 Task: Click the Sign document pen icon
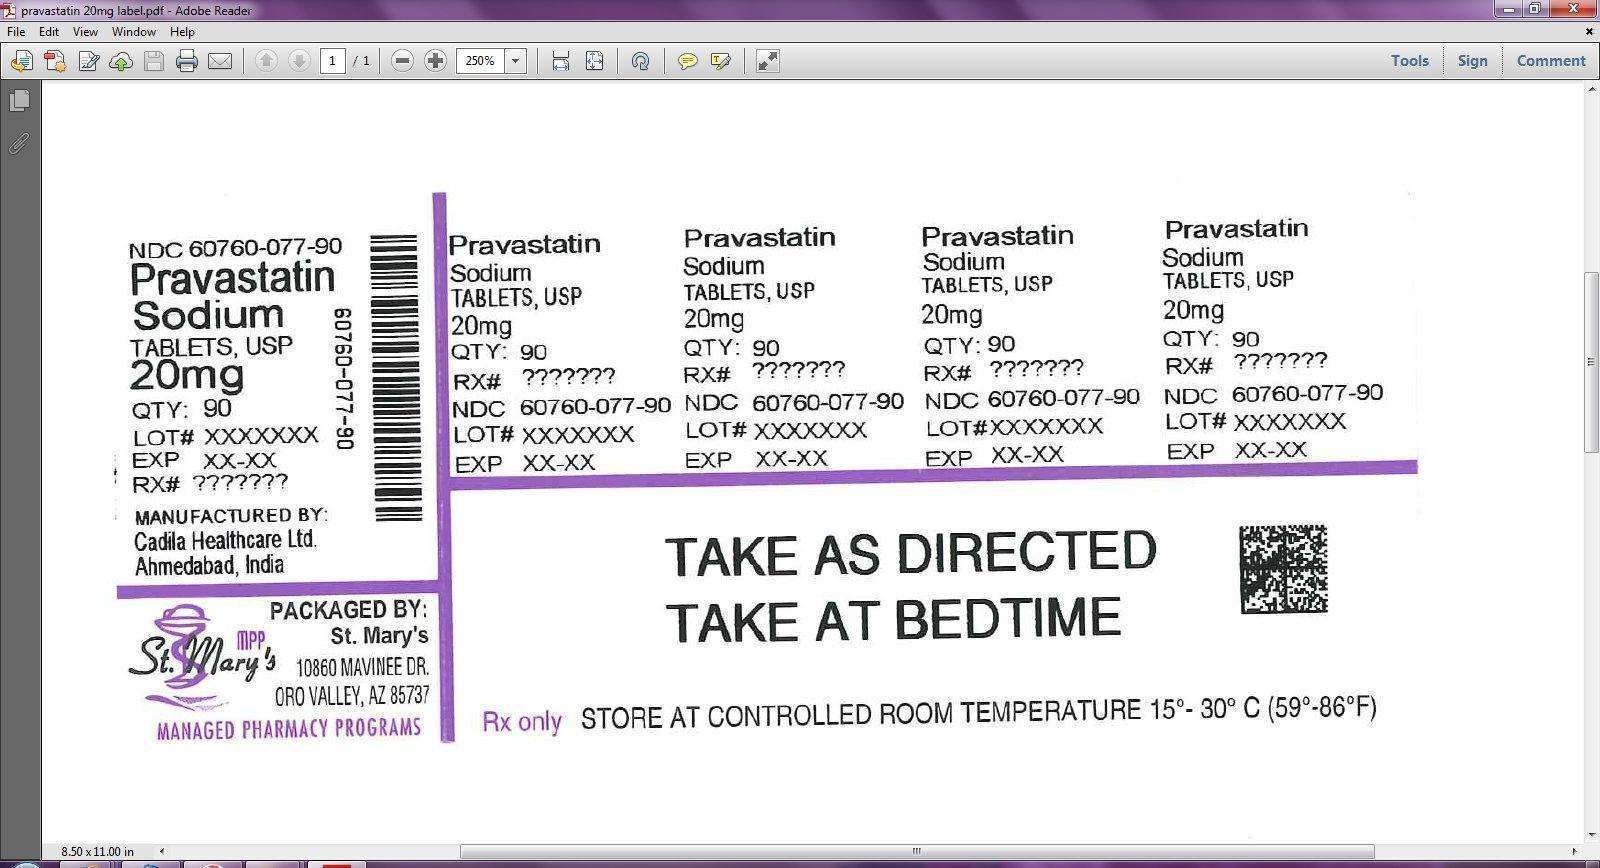click(88, 61)
